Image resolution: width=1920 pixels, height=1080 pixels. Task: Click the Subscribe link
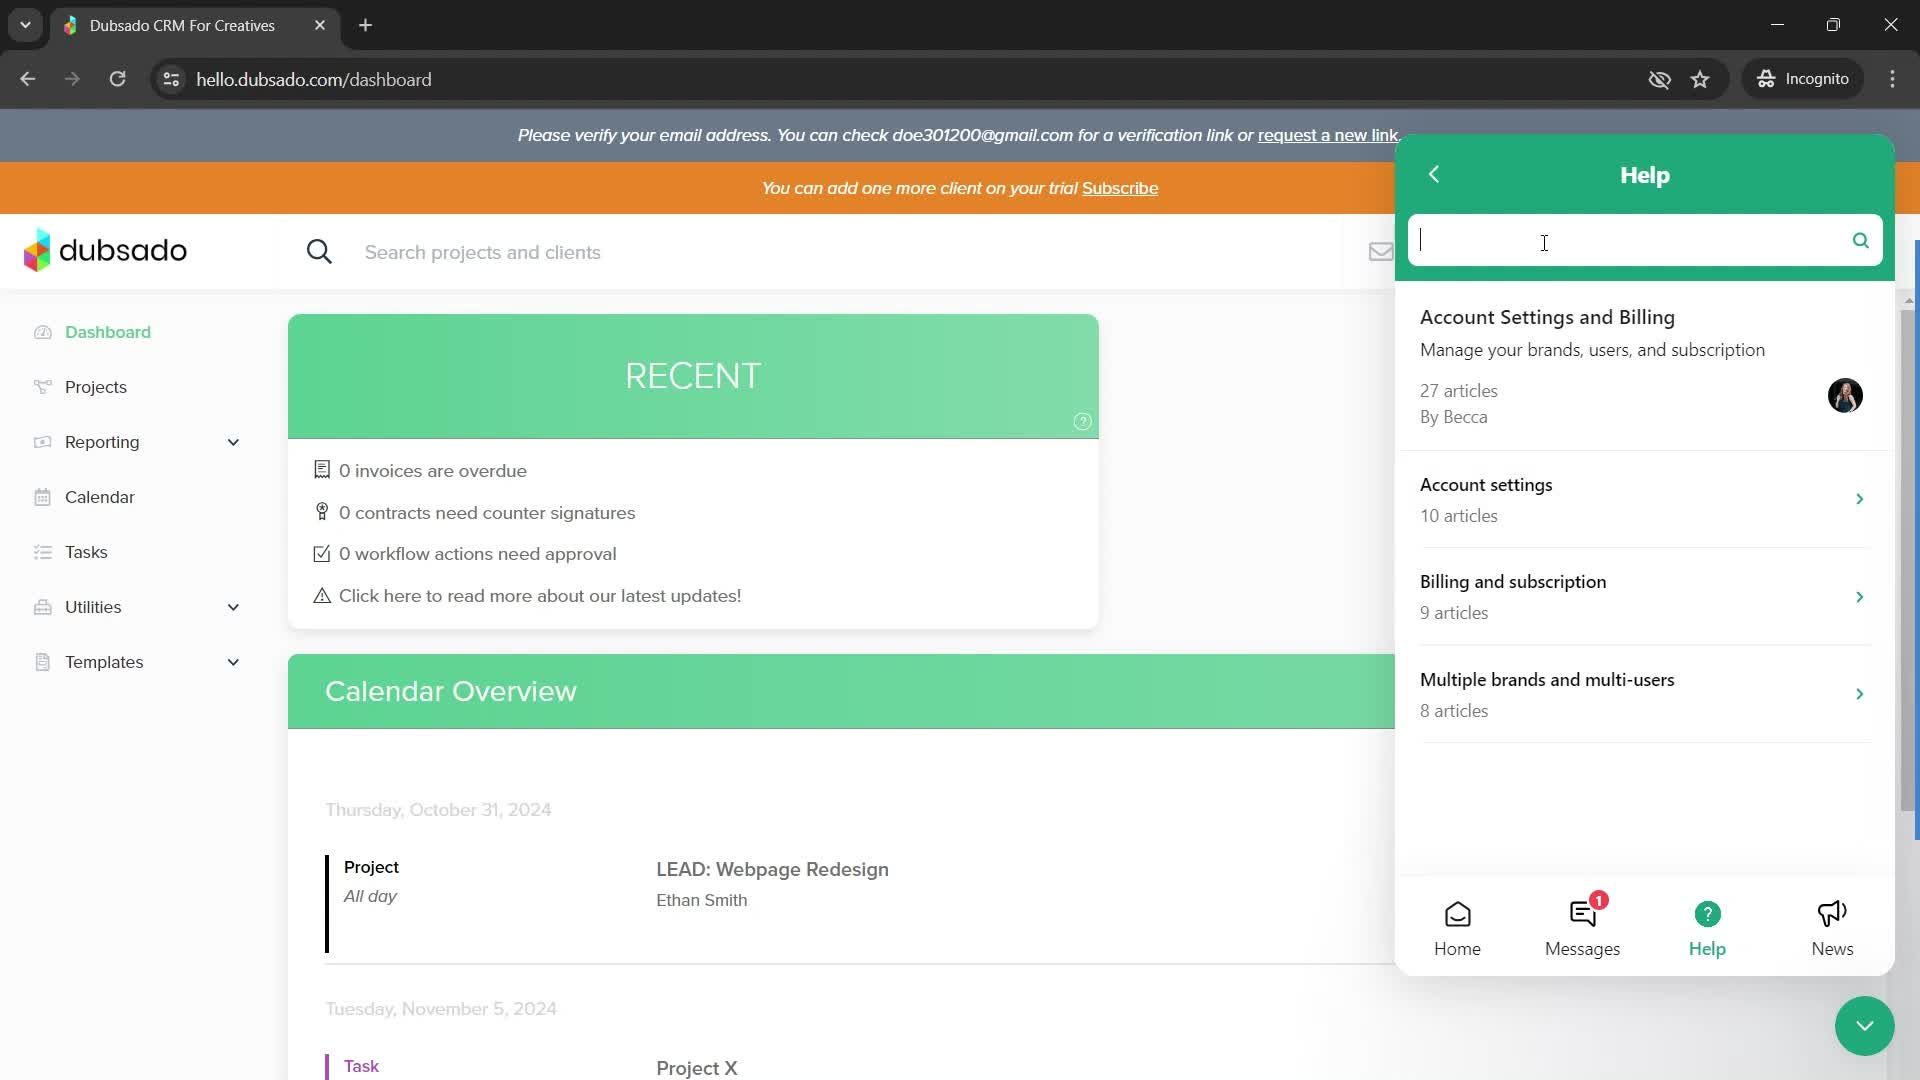[1120, 189]
